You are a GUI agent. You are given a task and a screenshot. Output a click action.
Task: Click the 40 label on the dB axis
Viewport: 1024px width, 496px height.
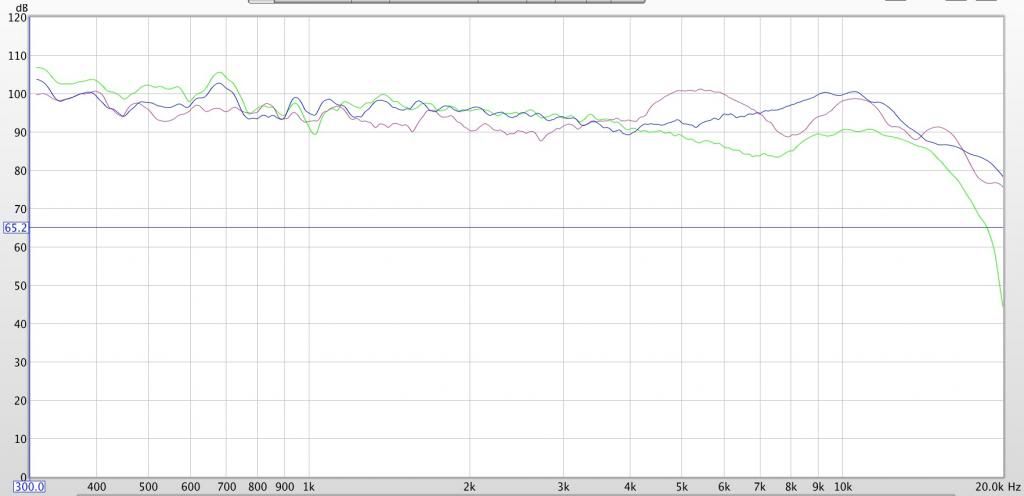[x=22, y=324]
